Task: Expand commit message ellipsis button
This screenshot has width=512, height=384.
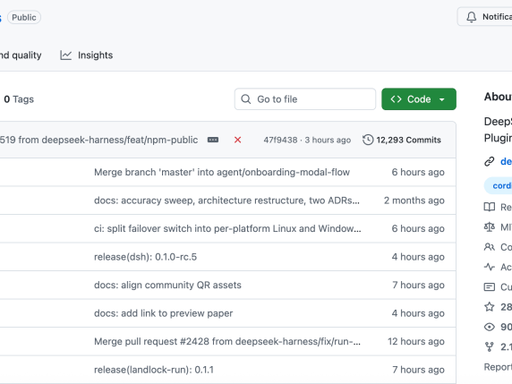Action: point(213,140)
